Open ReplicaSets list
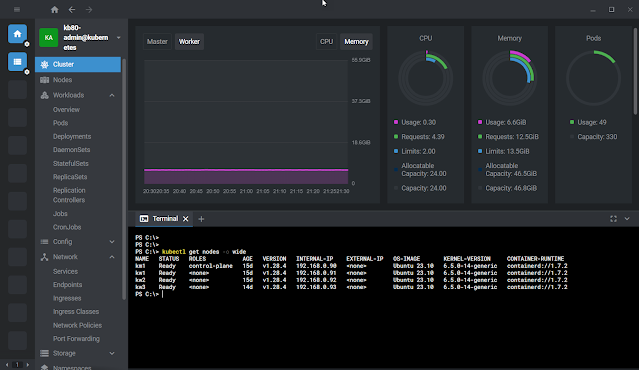Image resolution: width=639 pixels, height=370 pixels. [70, 177]
